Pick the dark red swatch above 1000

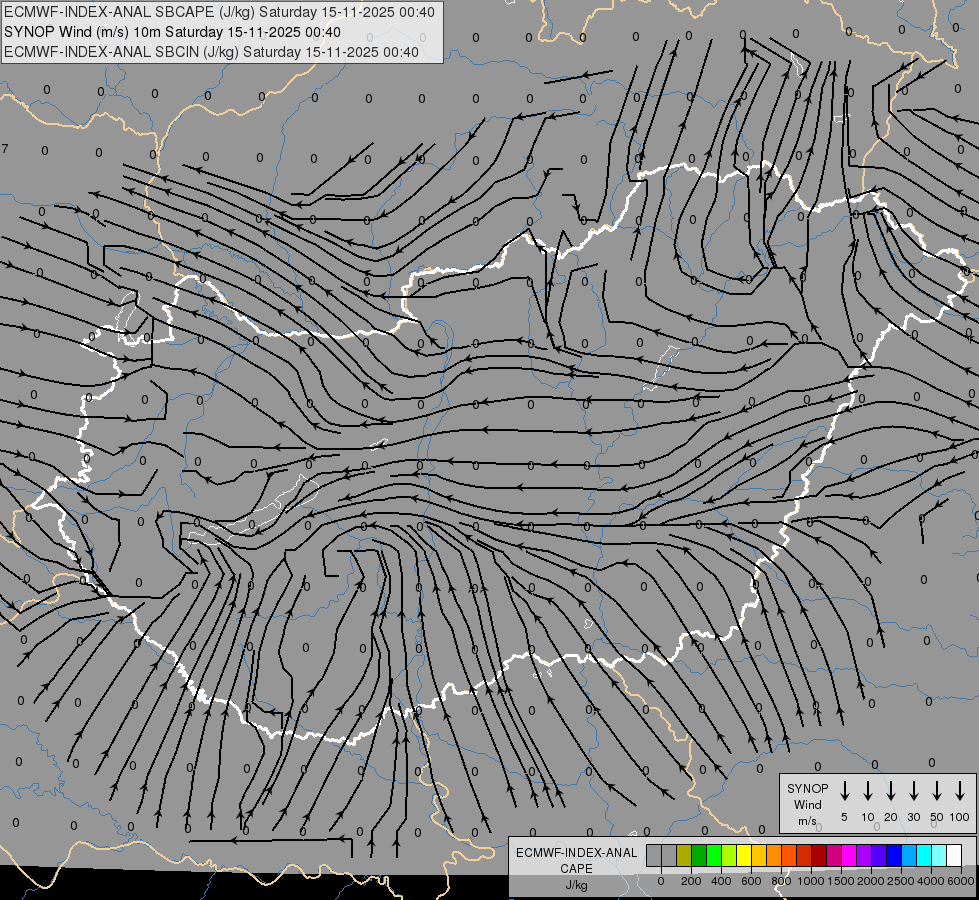tap(819, 855)
